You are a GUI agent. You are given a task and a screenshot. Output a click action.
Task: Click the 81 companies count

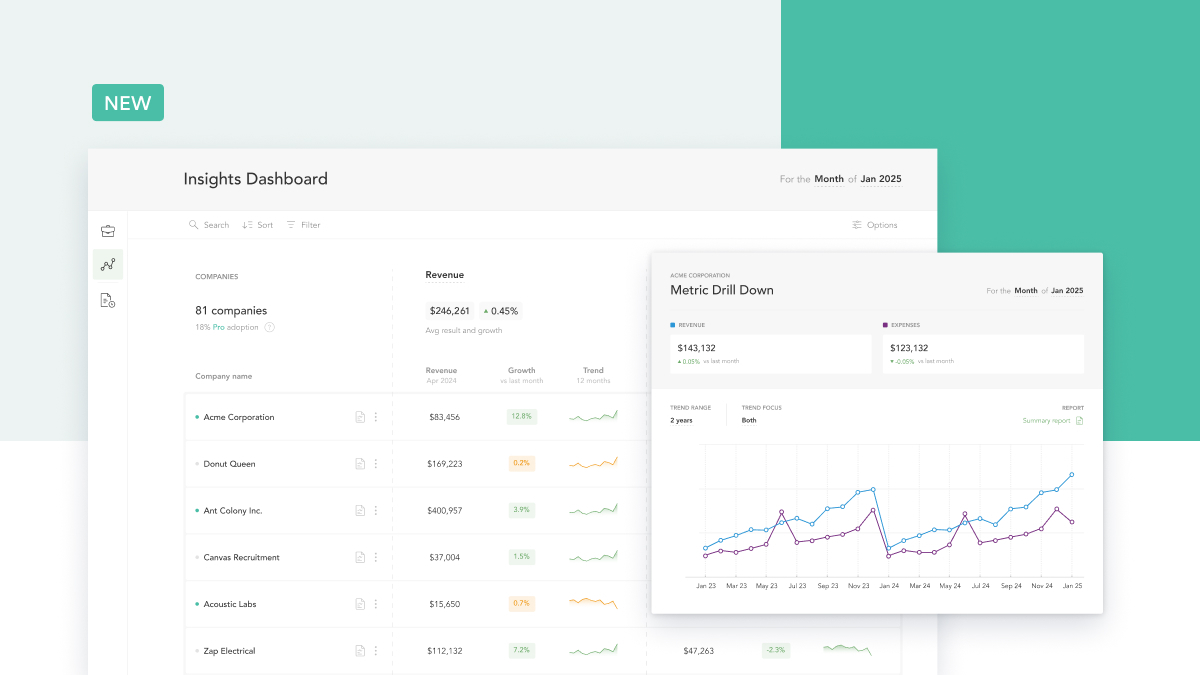click(231, 311)
